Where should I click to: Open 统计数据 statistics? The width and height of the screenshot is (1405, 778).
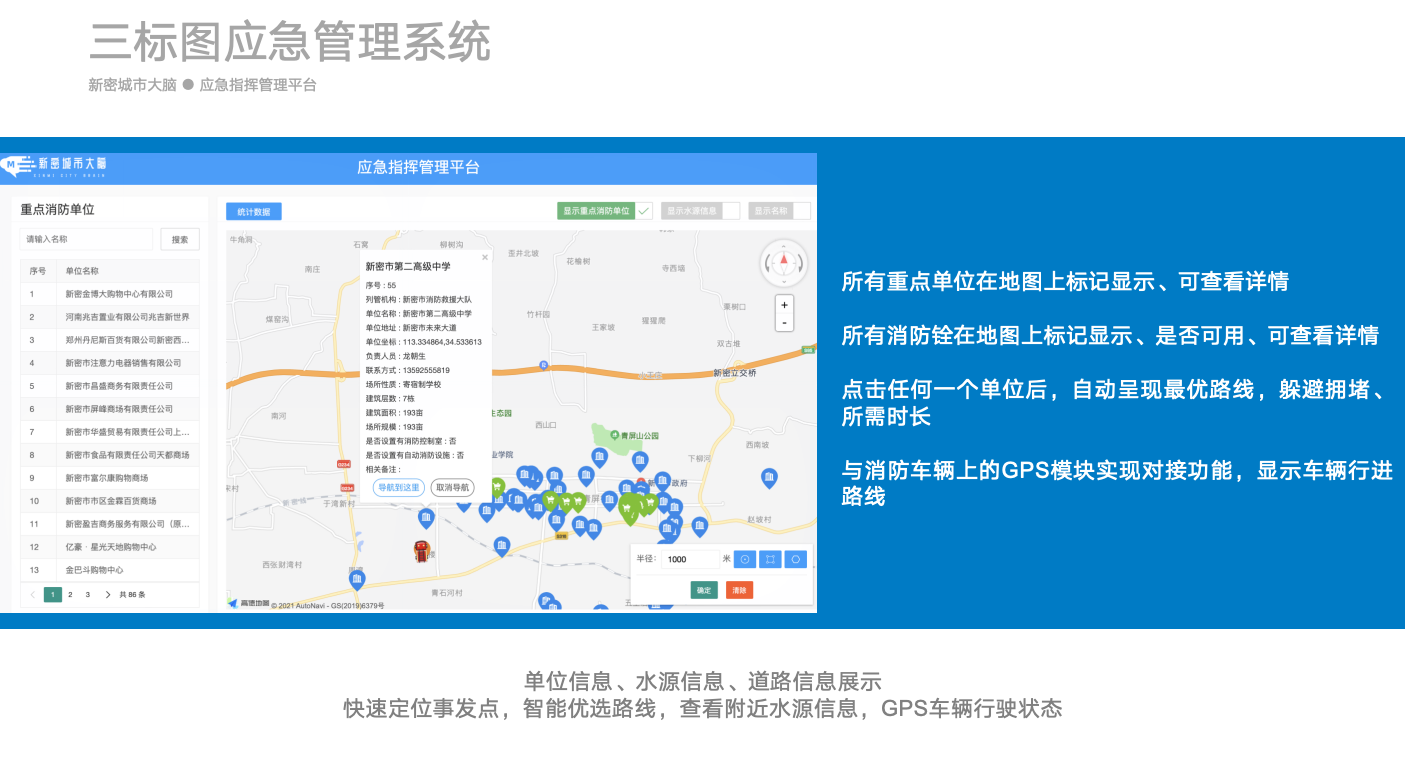[254, 211]
